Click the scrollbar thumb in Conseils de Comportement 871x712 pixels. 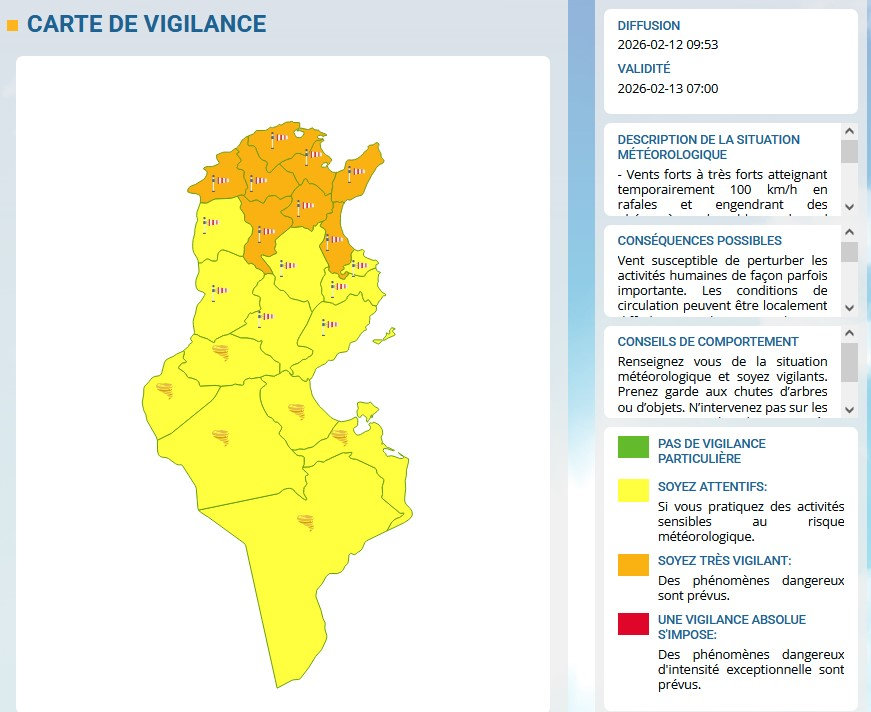(x=849, y=362)
